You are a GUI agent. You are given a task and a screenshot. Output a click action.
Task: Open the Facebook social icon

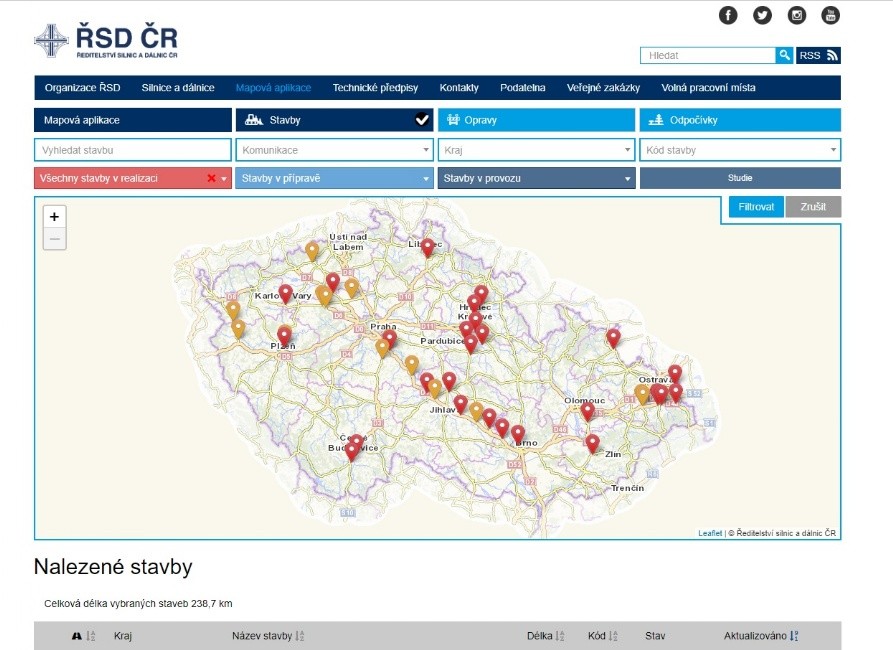pyautogui.click(x=728, y=15)
